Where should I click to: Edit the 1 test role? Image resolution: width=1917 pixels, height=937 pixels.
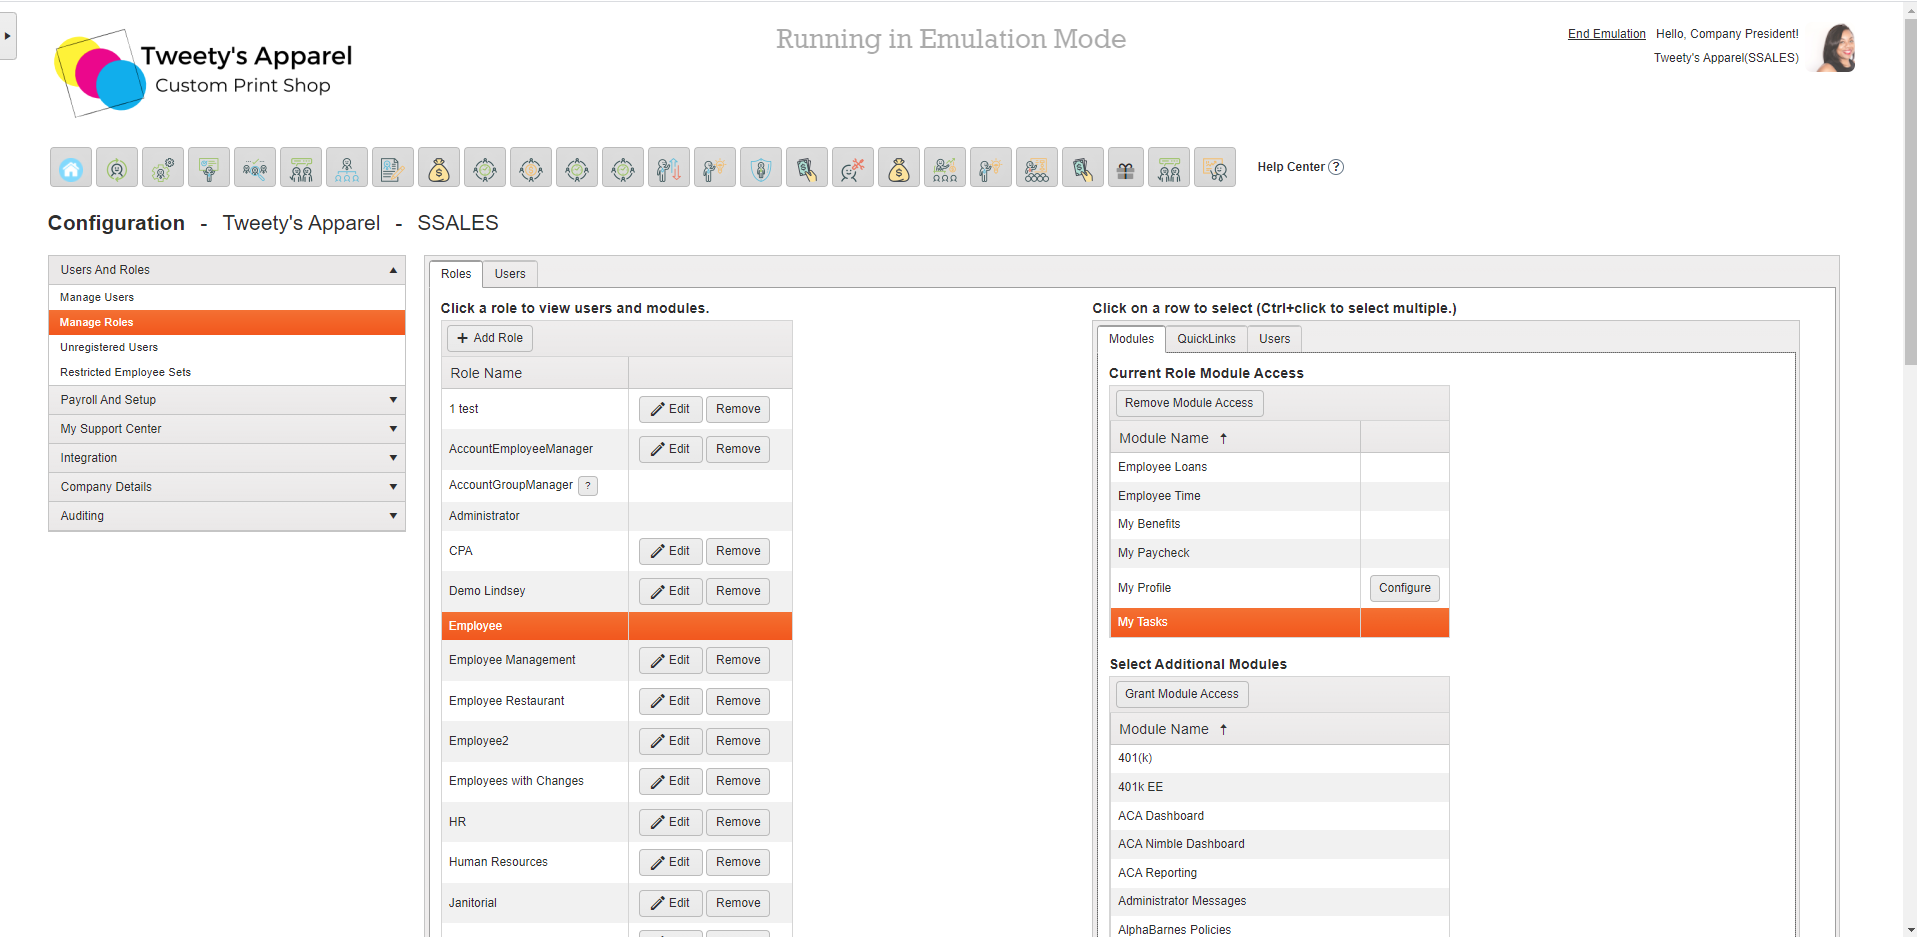point(671,409)
